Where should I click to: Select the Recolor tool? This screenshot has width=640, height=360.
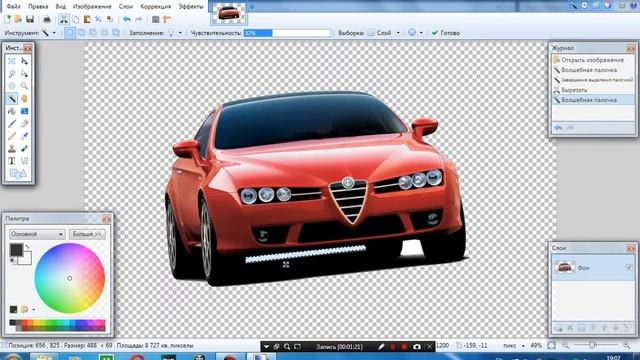[24, 149]
